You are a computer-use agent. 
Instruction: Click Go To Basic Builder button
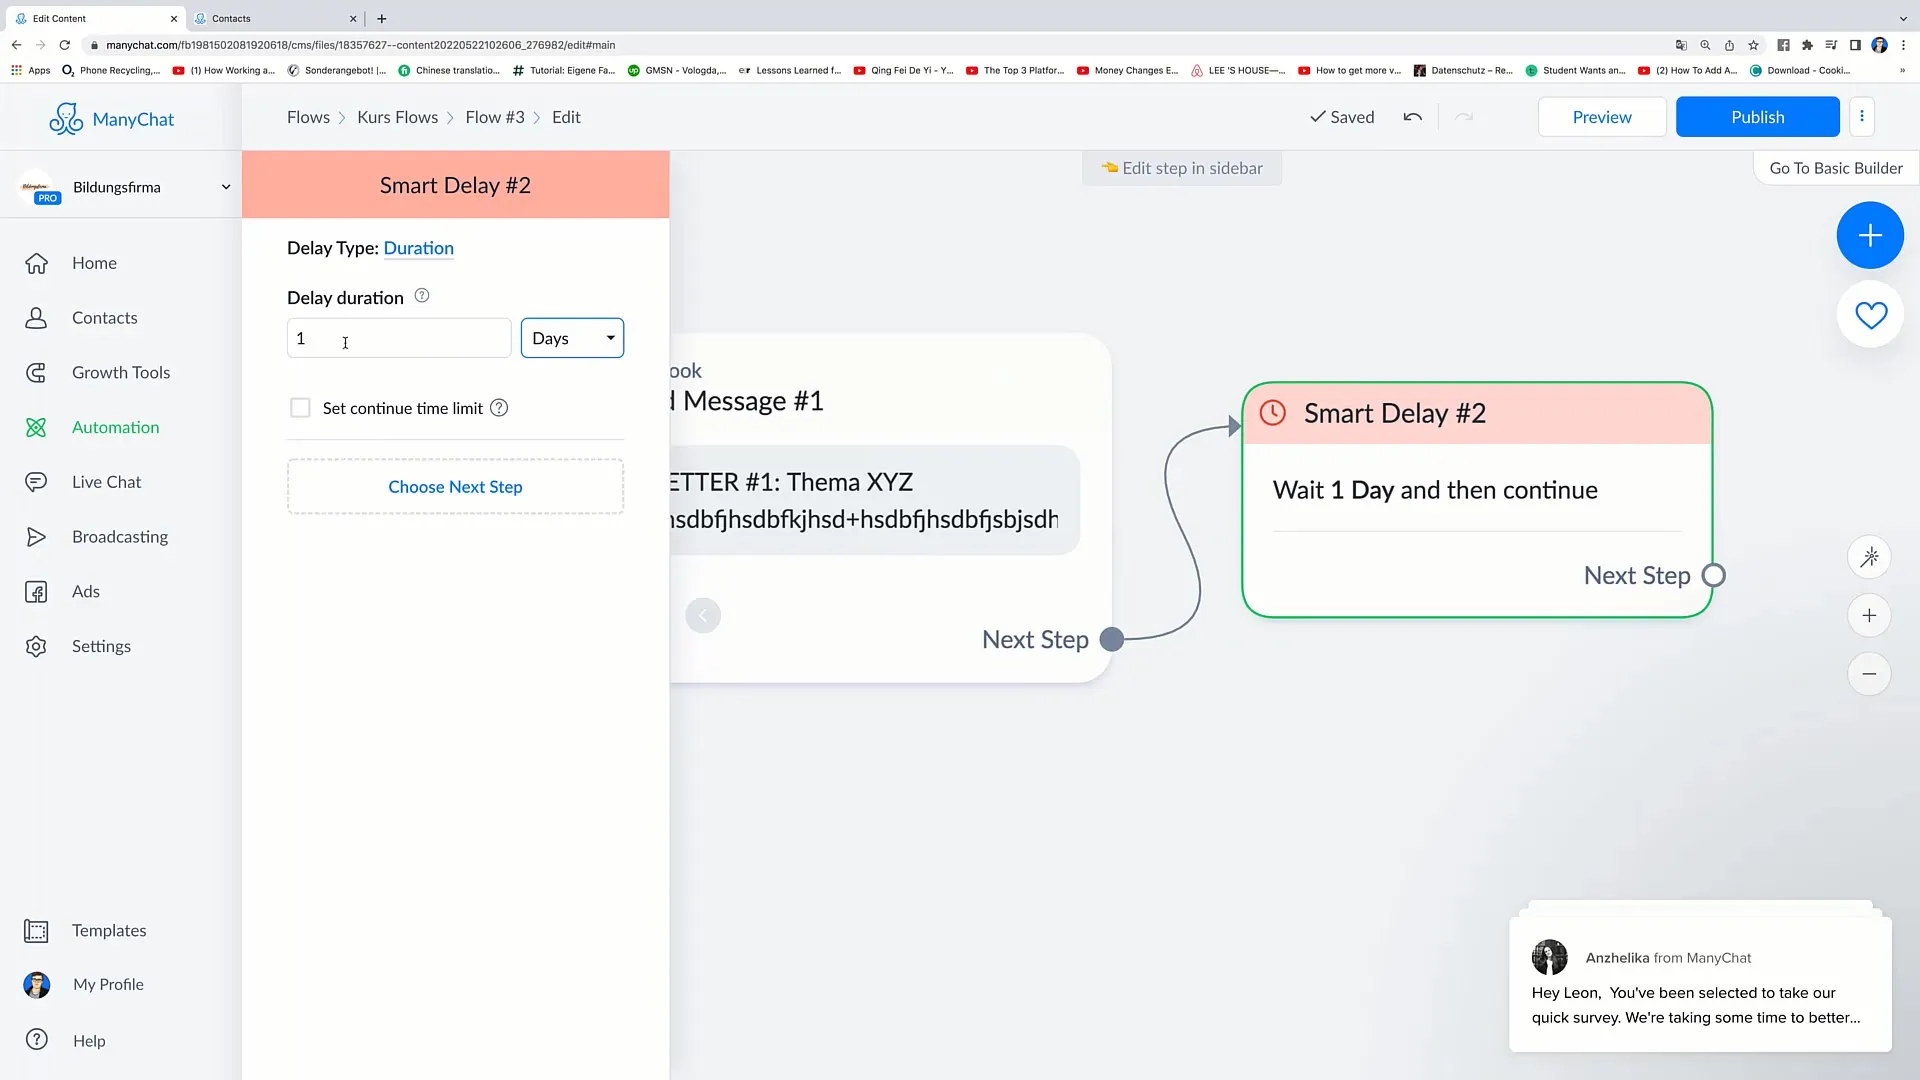click(x=1836, y=168)
